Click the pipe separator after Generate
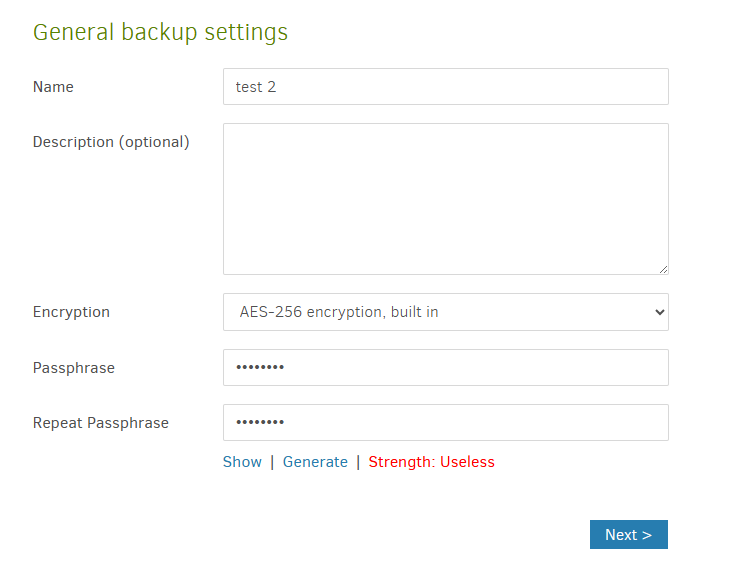The image size is (738, 561). click(358, 462)
